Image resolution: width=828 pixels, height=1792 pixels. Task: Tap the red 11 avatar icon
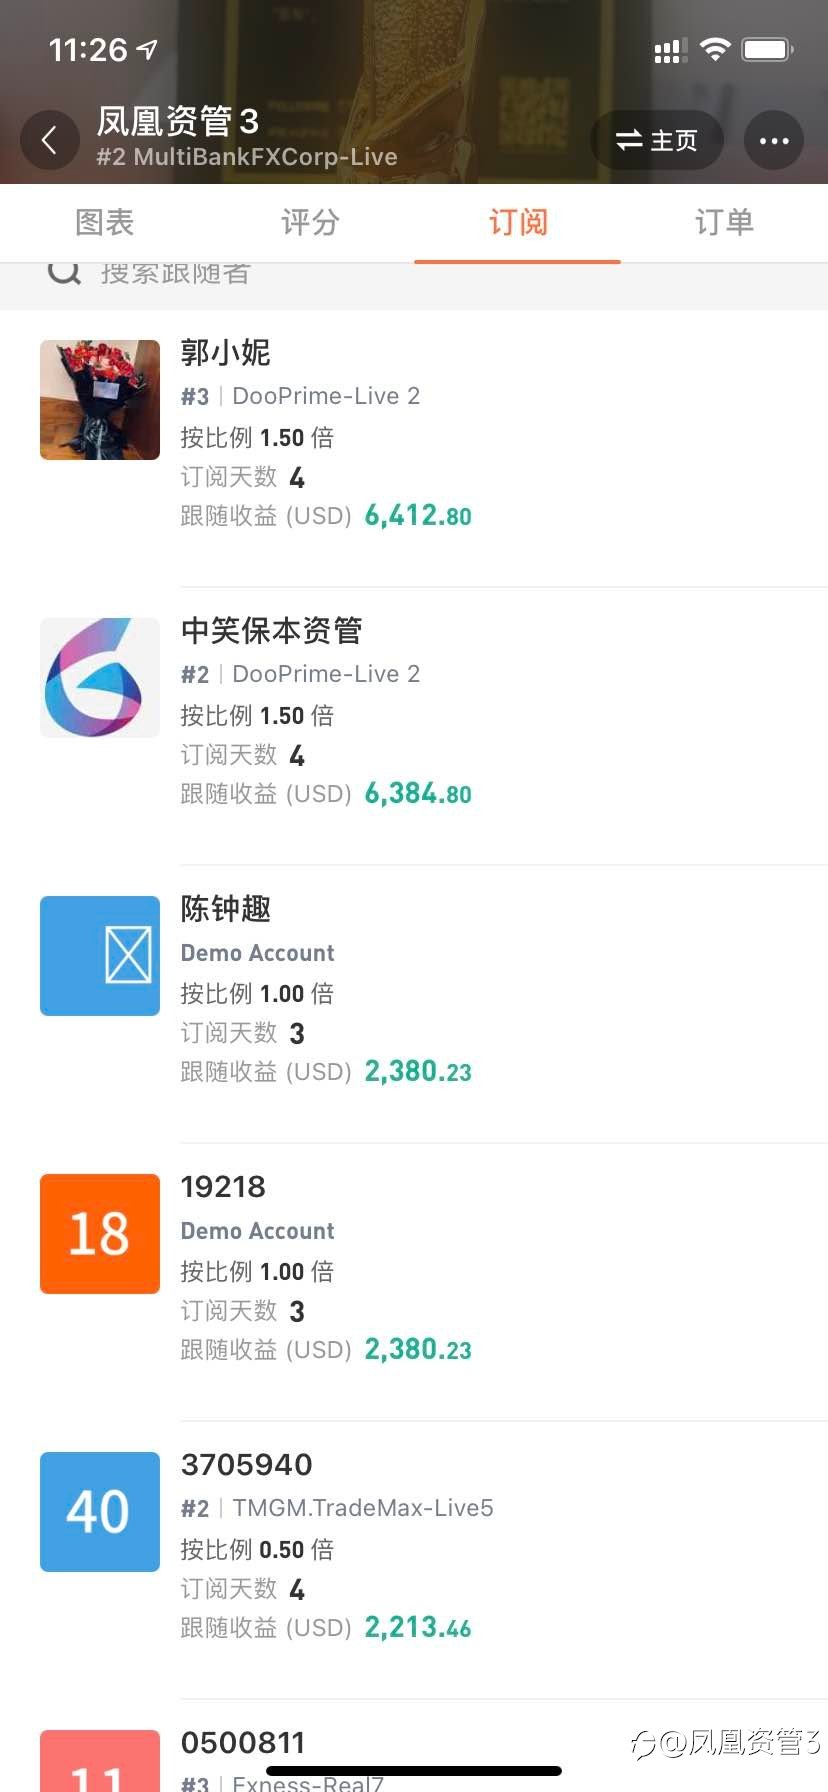(x=100, y=1761)
